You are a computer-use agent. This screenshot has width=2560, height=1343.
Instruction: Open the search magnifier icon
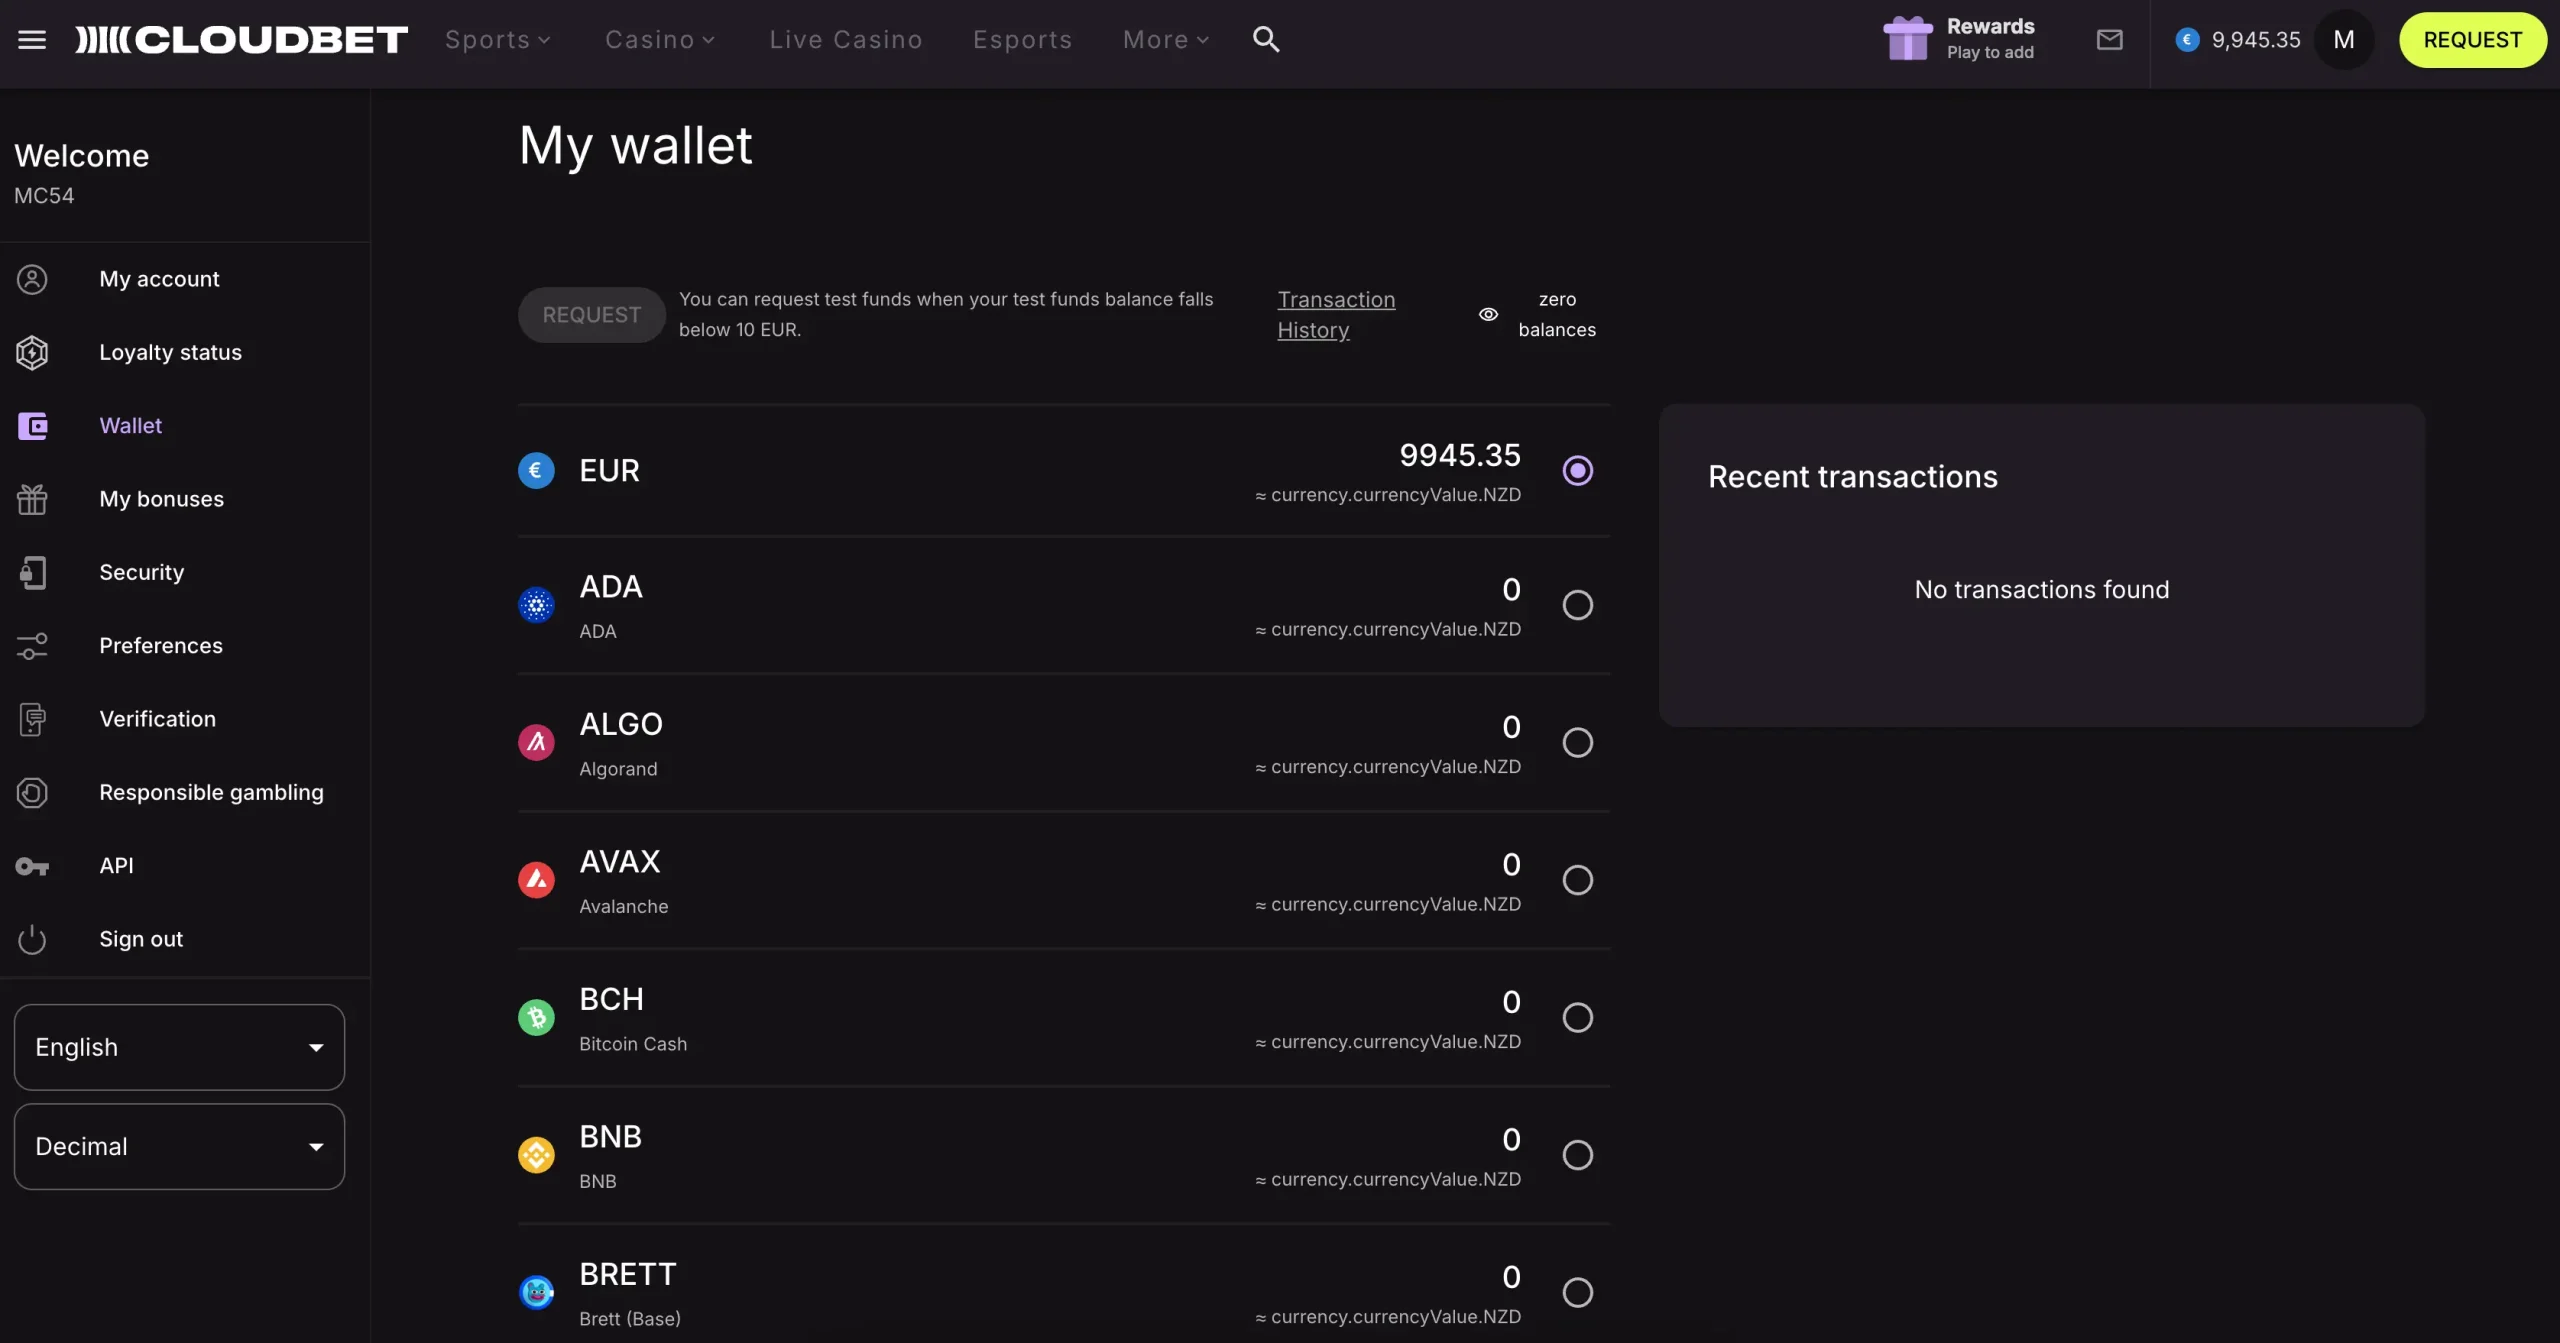pyautogui.click(x=1266, y=39)
